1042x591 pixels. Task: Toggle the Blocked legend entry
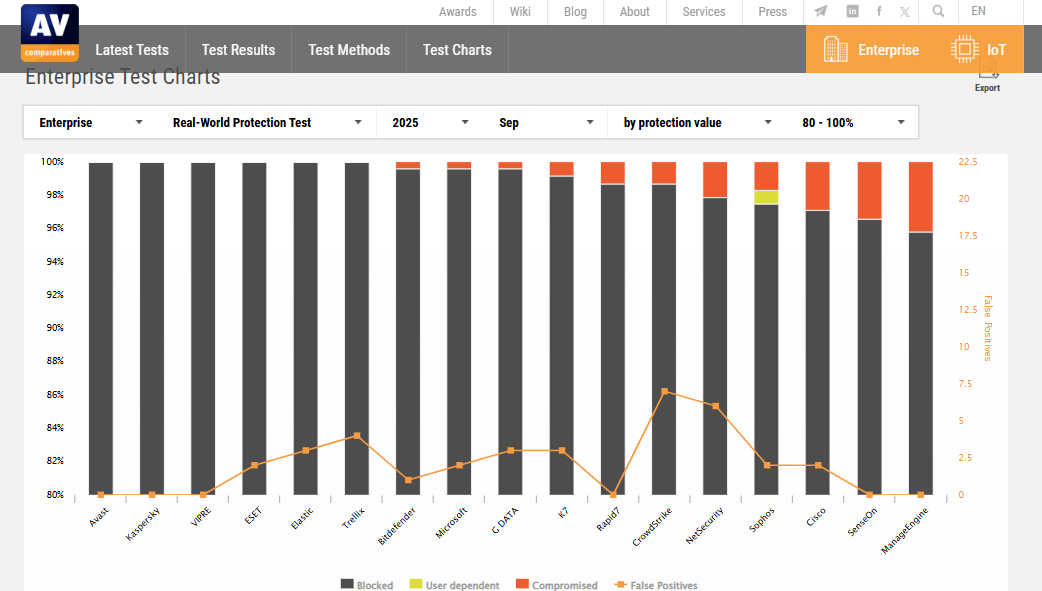(367, 585)
